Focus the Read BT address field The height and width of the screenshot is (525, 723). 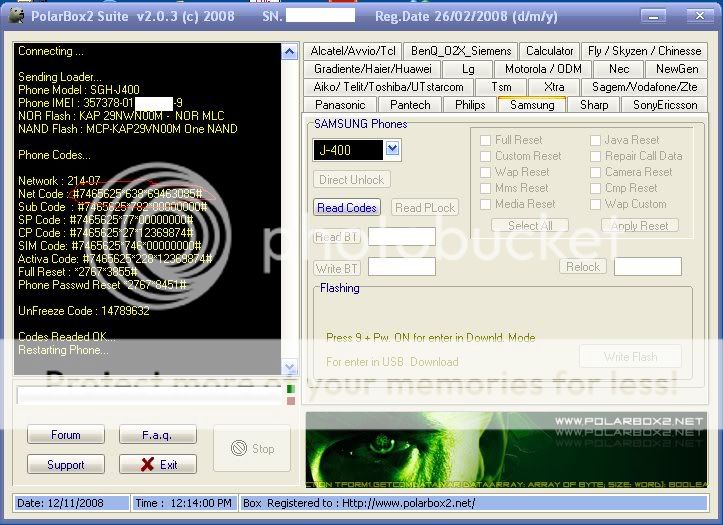402,236
